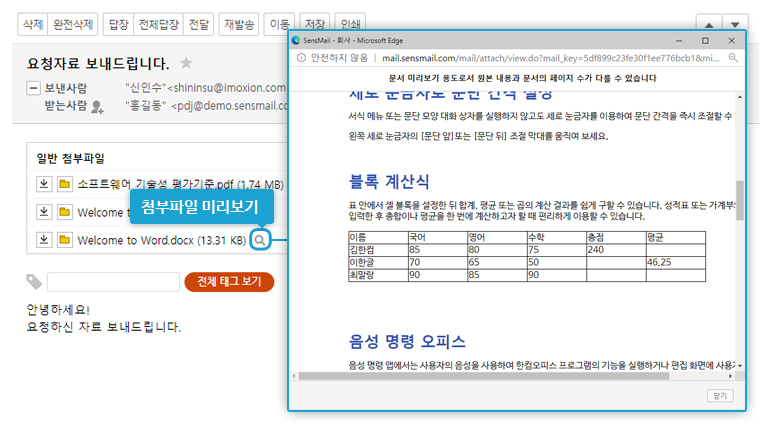This screenshot has width=770, height=440.
Task: Click 전체 태그 보기 orange button
Action: coord(229,282)
